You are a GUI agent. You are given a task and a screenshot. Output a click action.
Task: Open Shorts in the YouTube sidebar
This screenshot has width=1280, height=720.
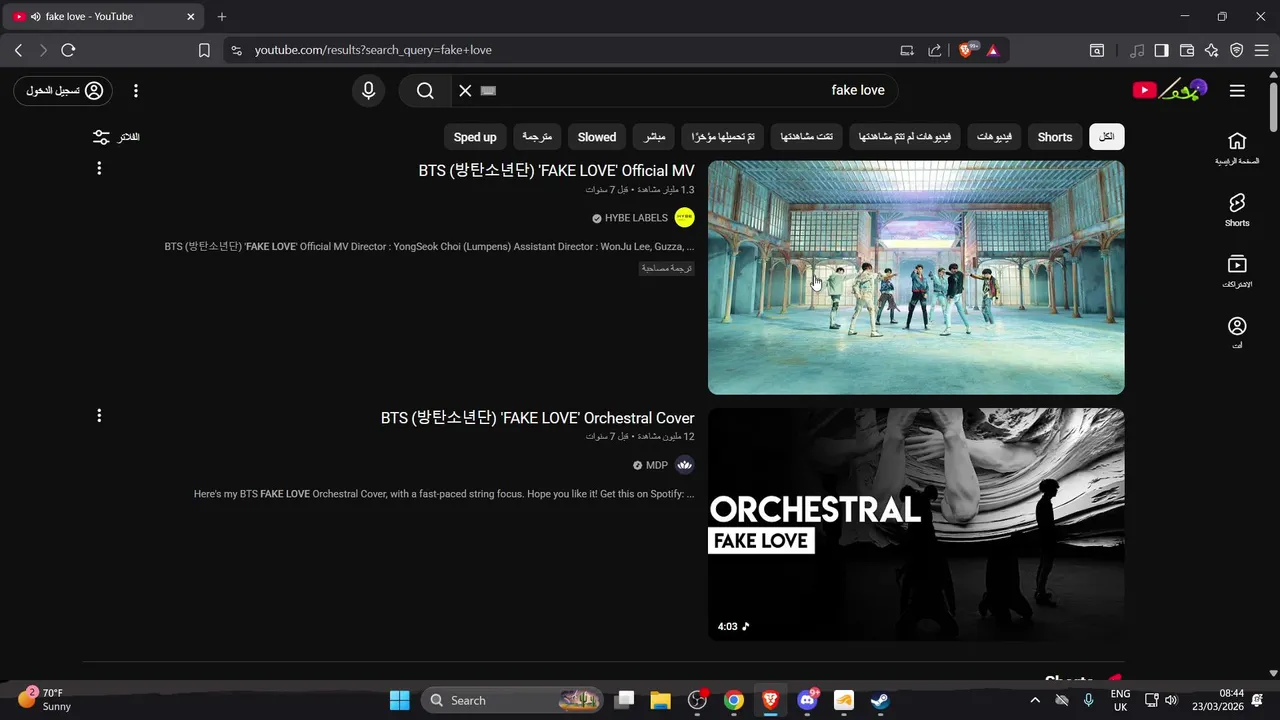tap(1237, 210)
